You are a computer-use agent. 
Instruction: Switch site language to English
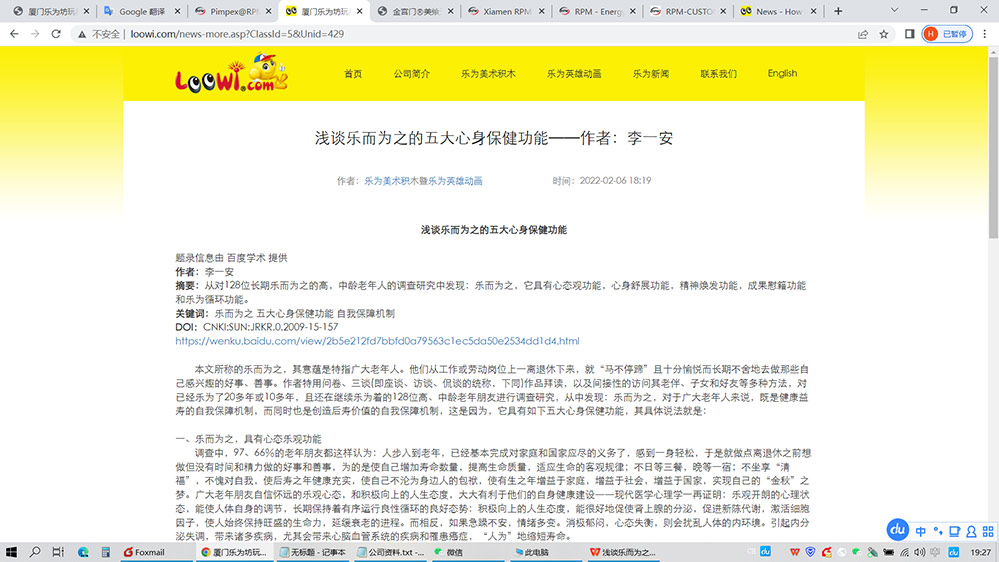[782, 74]
